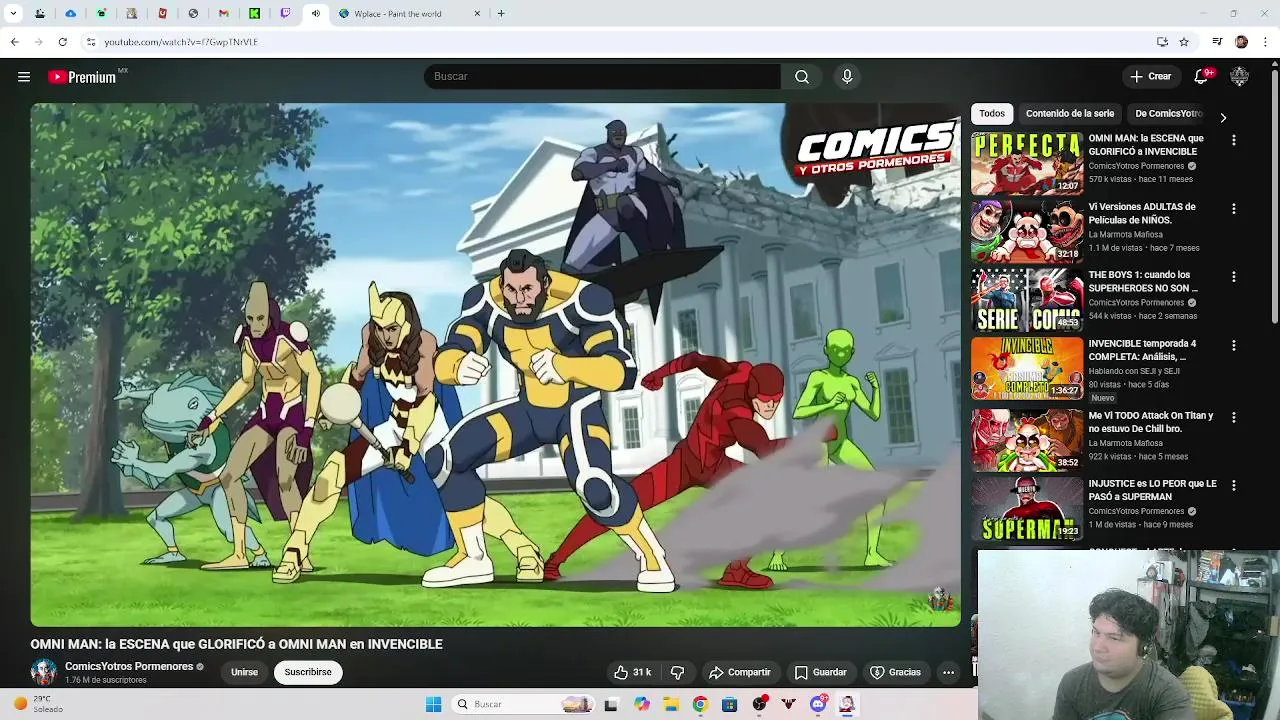Reload the current page
This screenshot has width=1280, height=720.
(x=62, y=42)
